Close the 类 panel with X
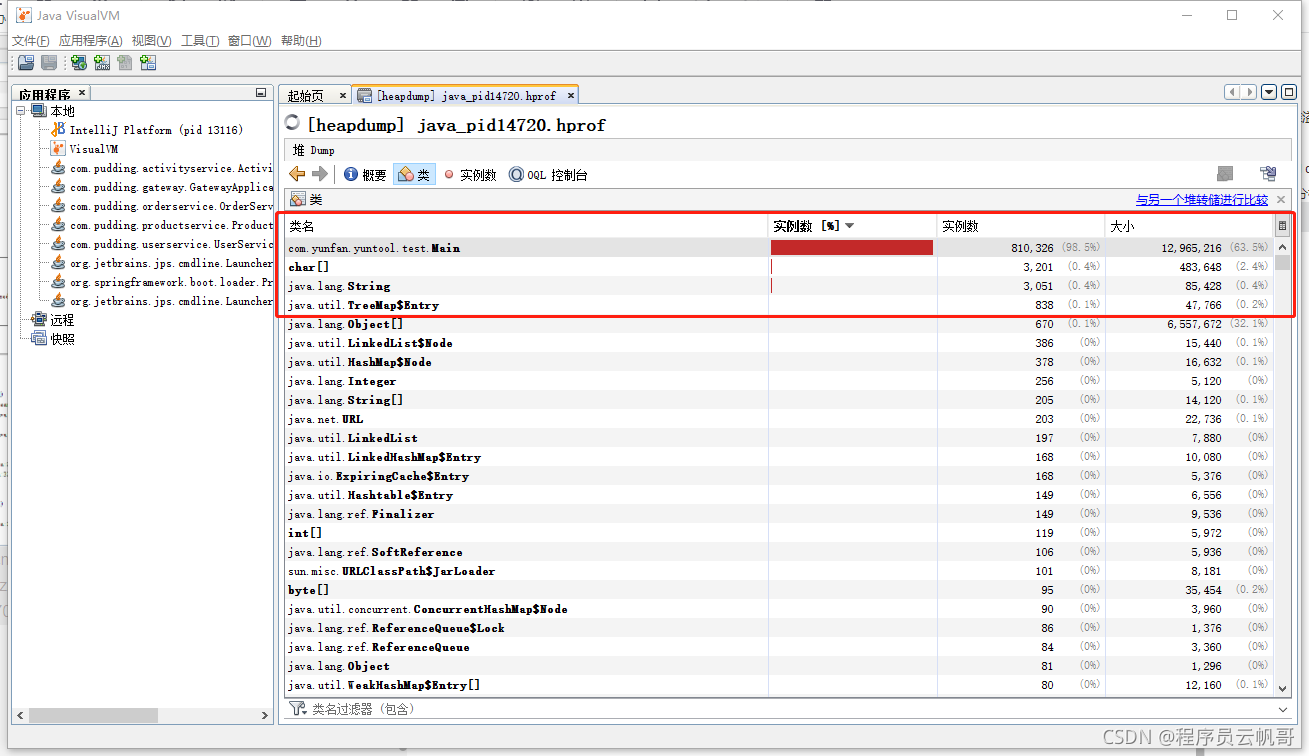This screenshot has width=1309, height=756. click(1281, 200)
